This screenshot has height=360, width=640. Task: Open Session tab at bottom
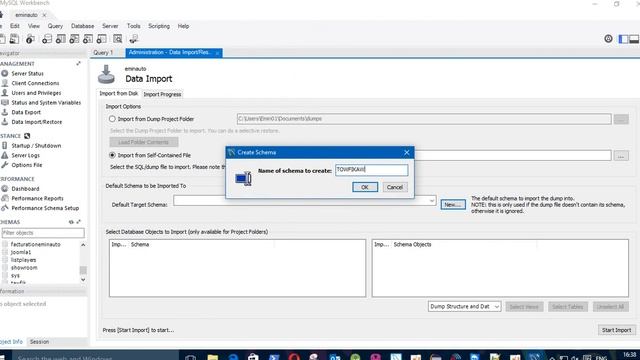tap(40, 342)
